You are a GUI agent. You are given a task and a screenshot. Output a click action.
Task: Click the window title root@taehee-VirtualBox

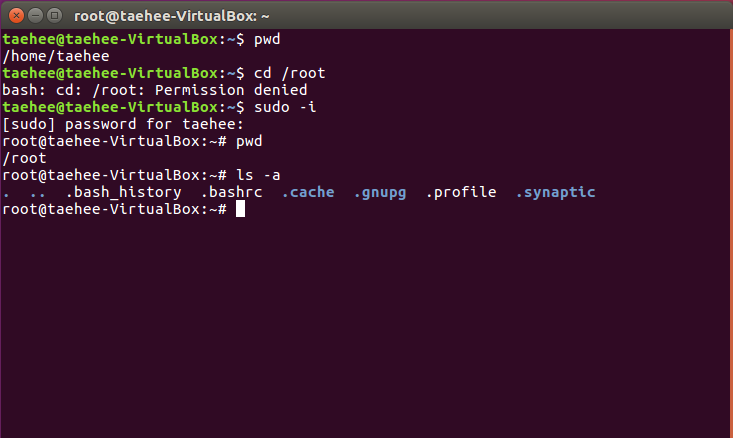(172, 16)
